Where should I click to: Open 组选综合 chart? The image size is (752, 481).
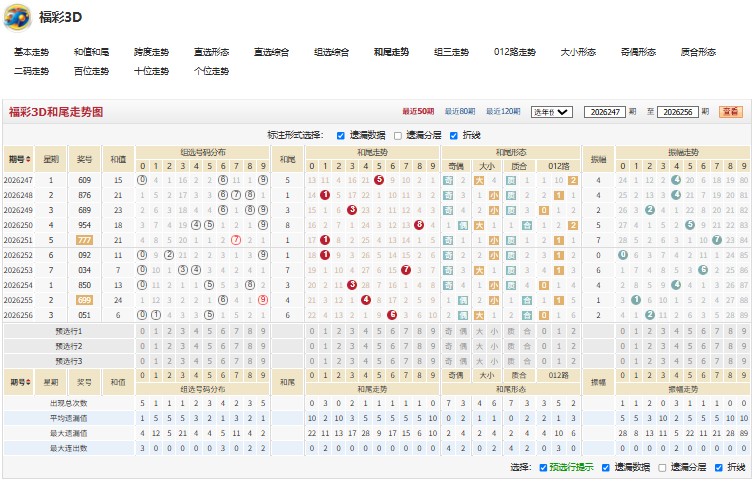(331, 52)
